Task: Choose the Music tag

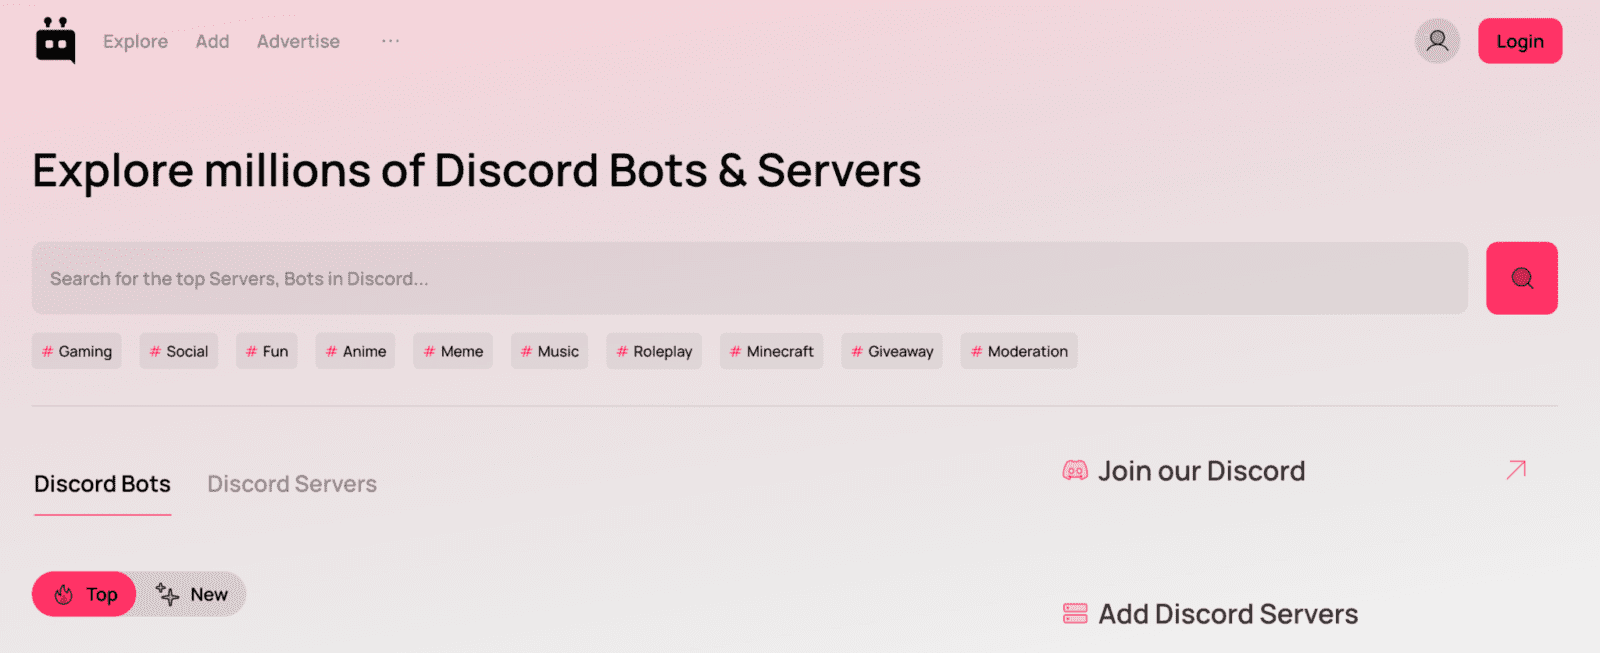Action: (549, 351)
